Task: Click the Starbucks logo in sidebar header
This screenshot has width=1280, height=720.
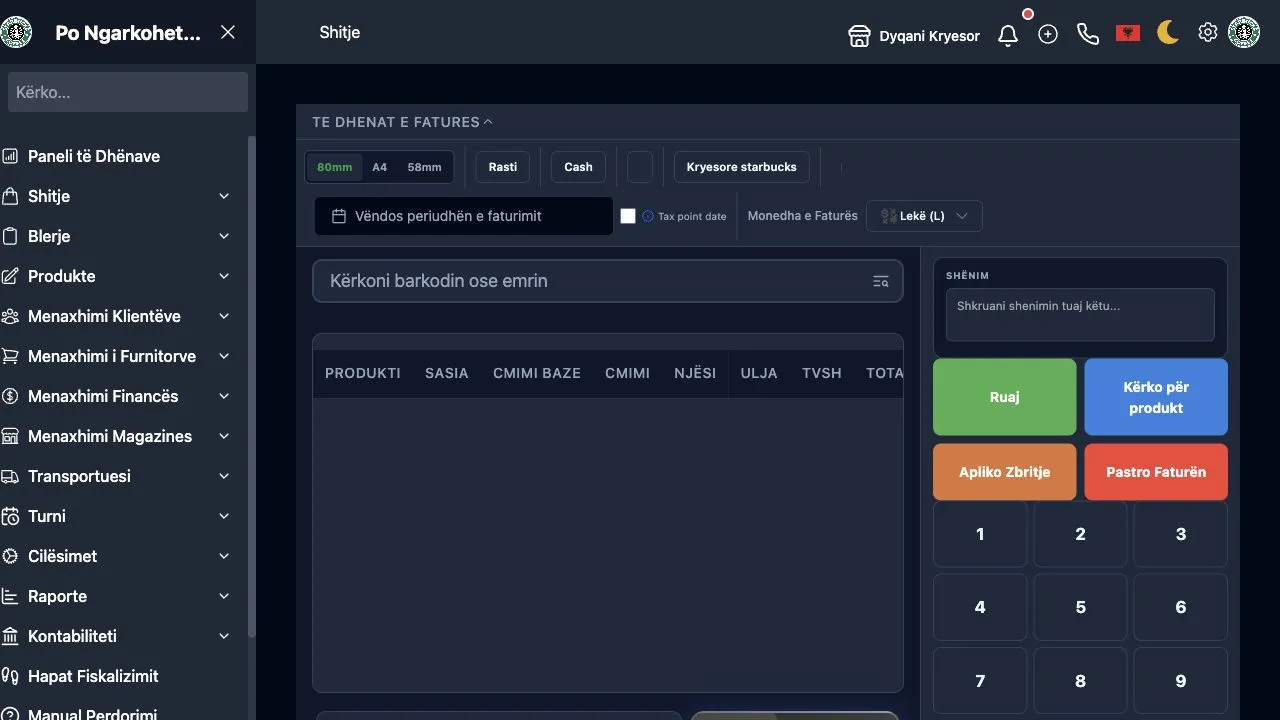Action: pos(16,32)
